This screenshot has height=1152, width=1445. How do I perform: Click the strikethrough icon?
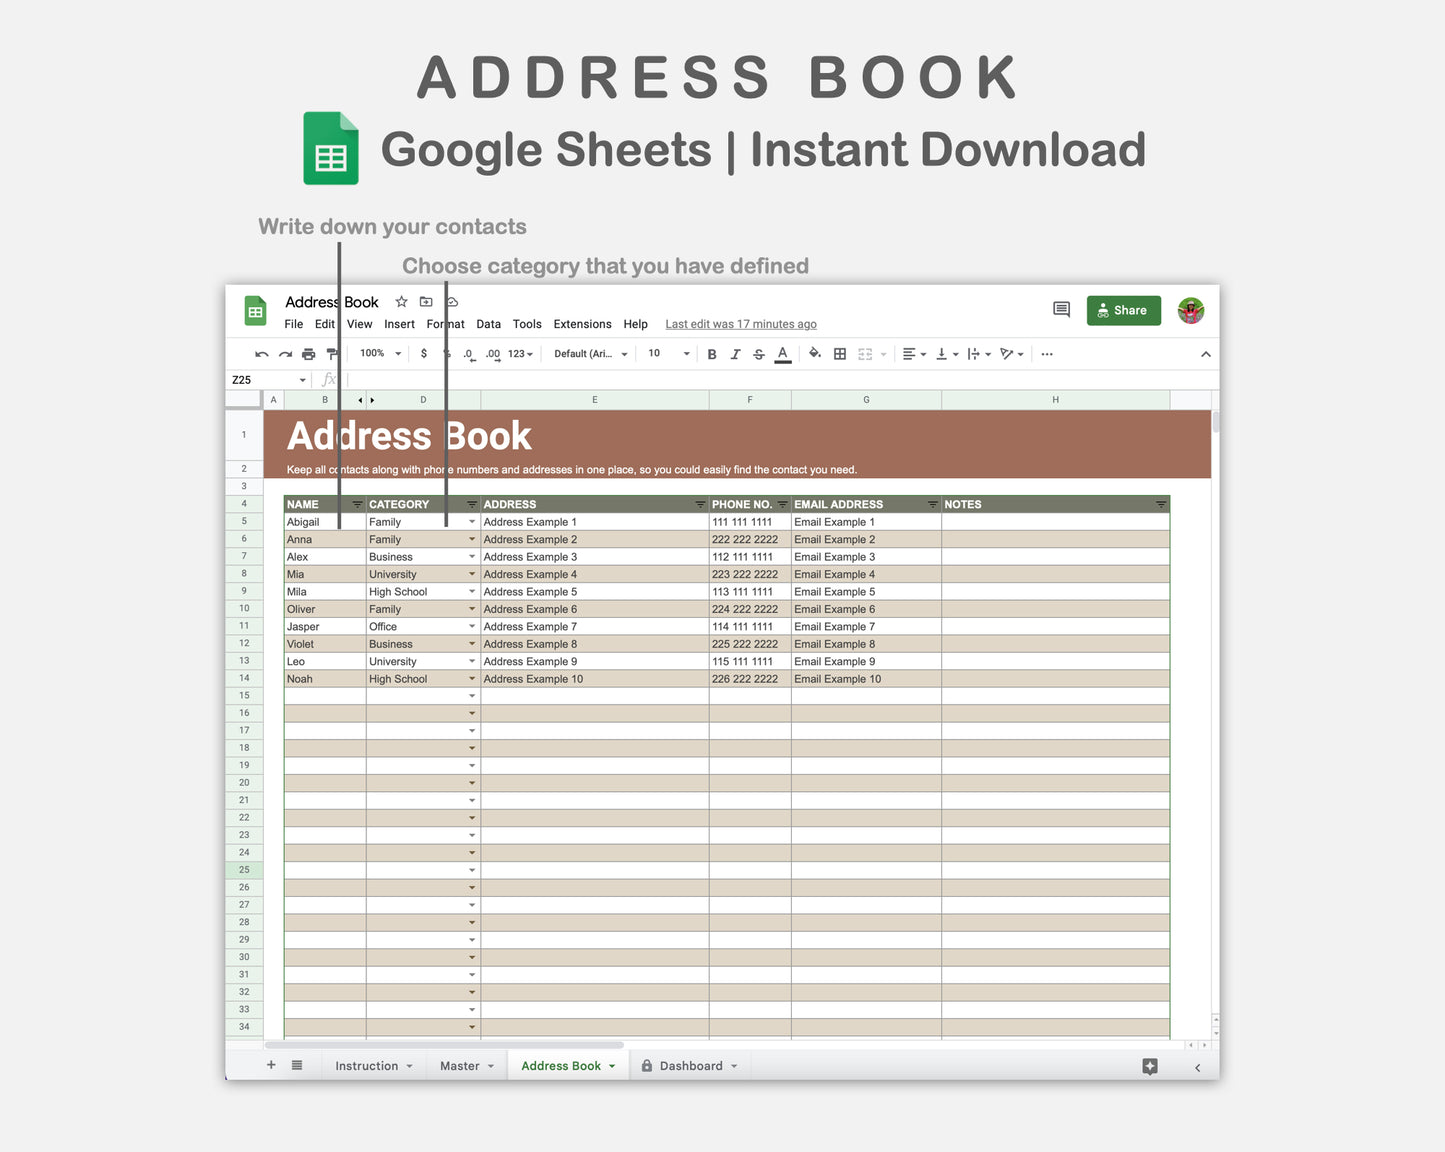point(759,353)
